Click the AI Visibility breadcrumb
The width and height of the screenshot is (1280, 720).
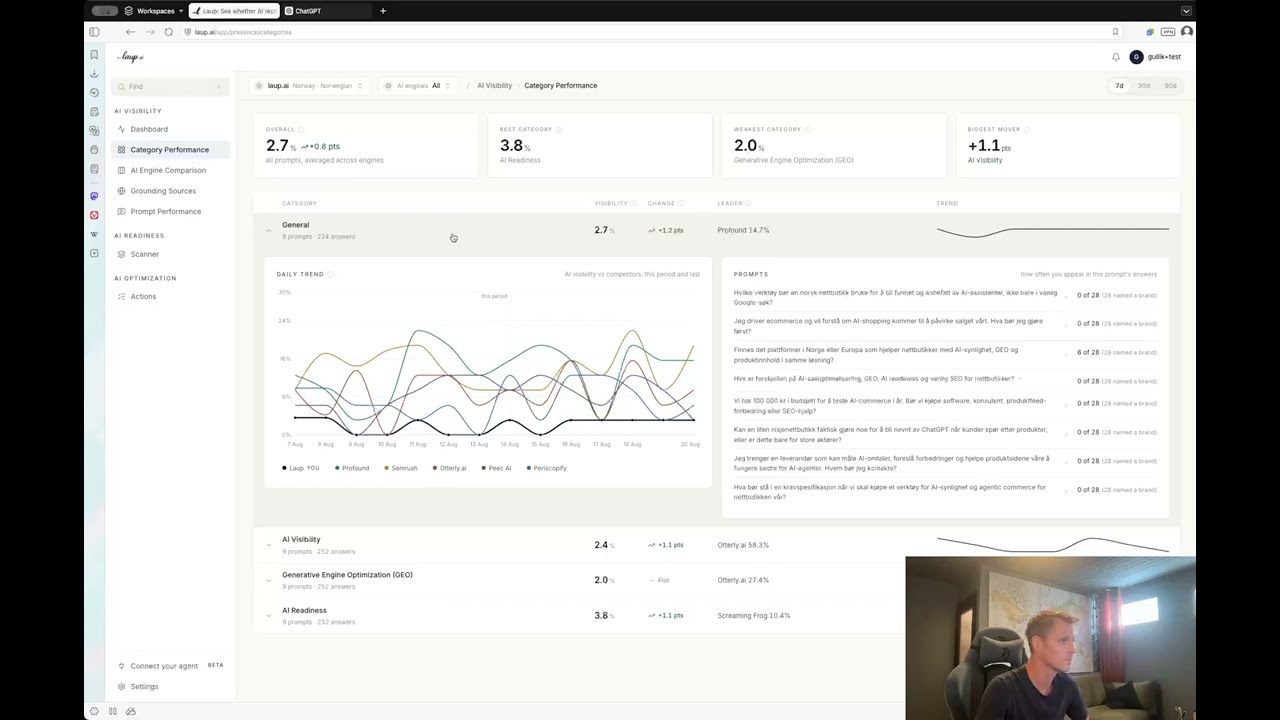(x=494, y=86)
